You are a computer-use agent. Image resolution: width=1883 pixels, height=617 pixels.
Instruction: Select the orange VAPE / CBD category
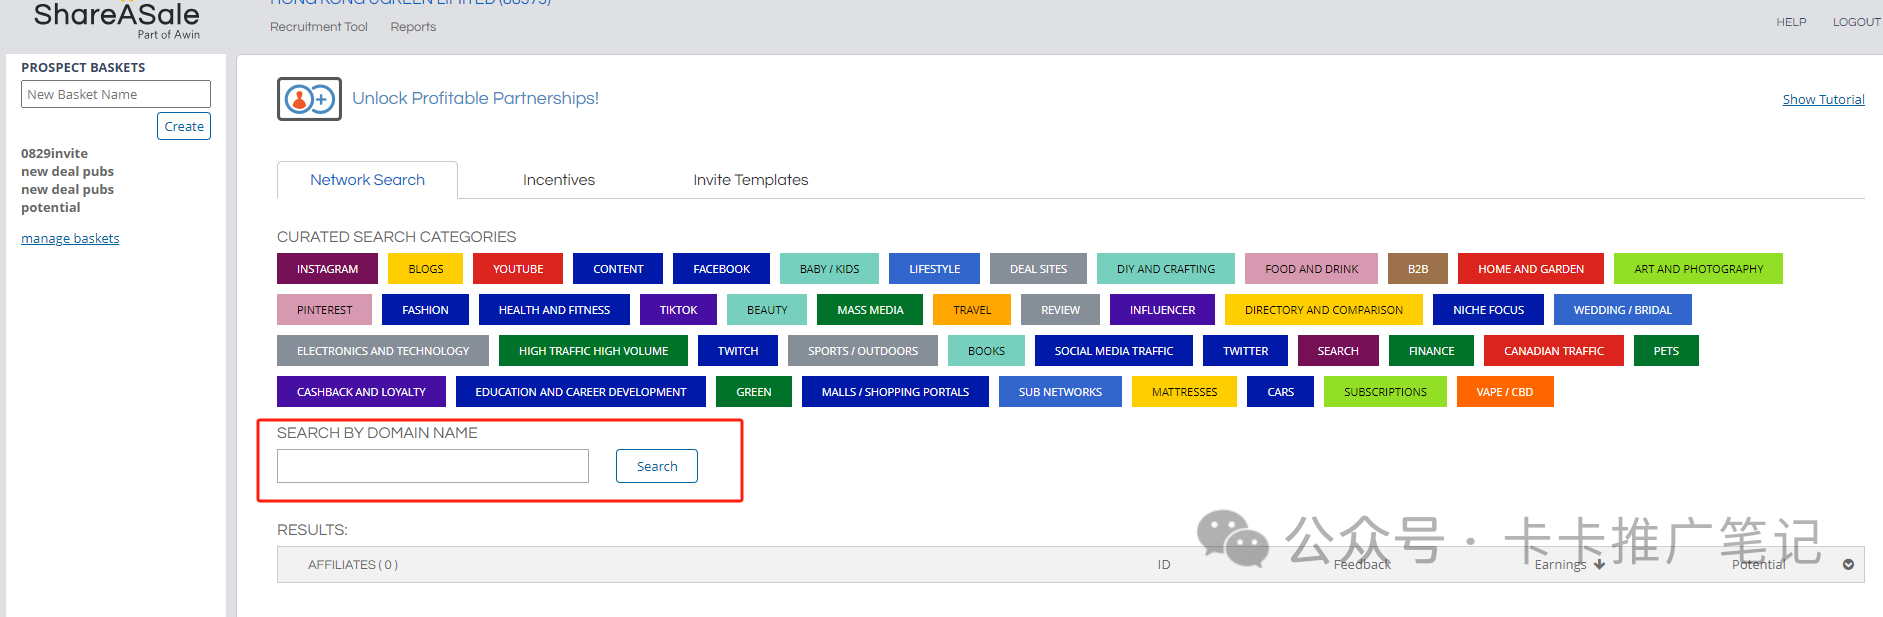click(x=1504, y=392)
